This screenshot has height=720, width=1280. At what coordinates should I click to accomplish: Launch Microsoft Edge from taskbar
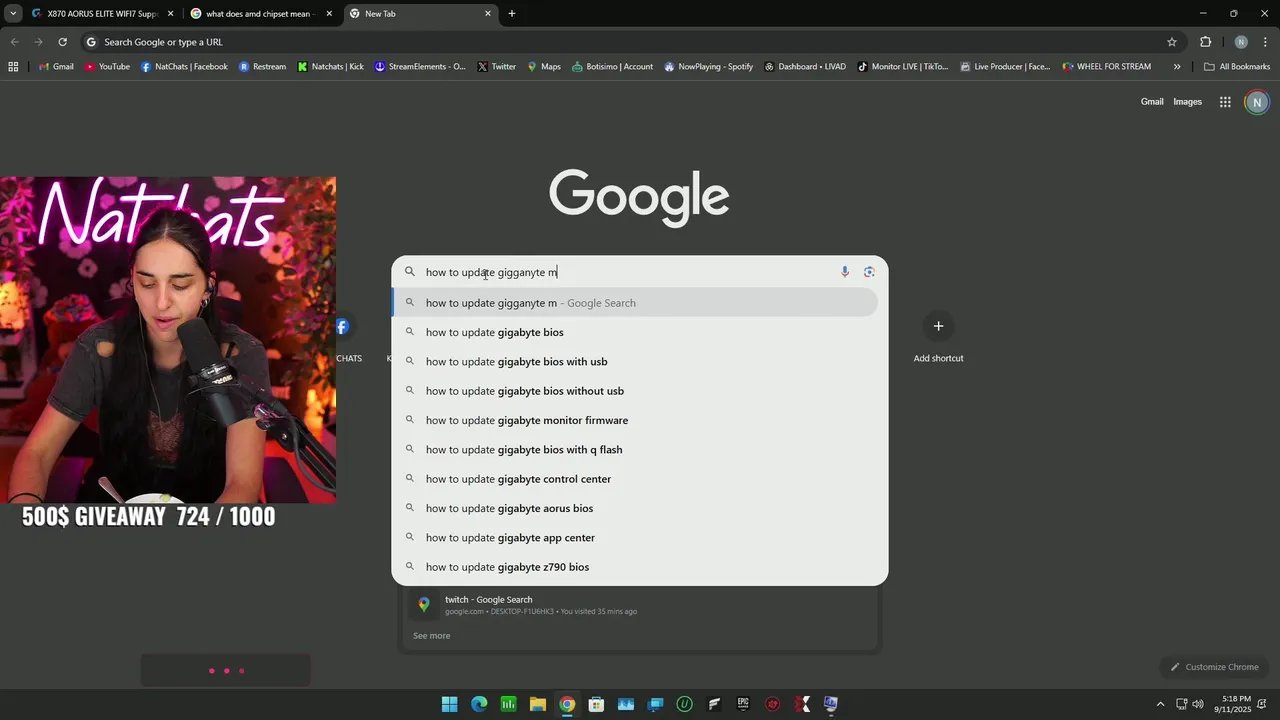tap(479, 704)
